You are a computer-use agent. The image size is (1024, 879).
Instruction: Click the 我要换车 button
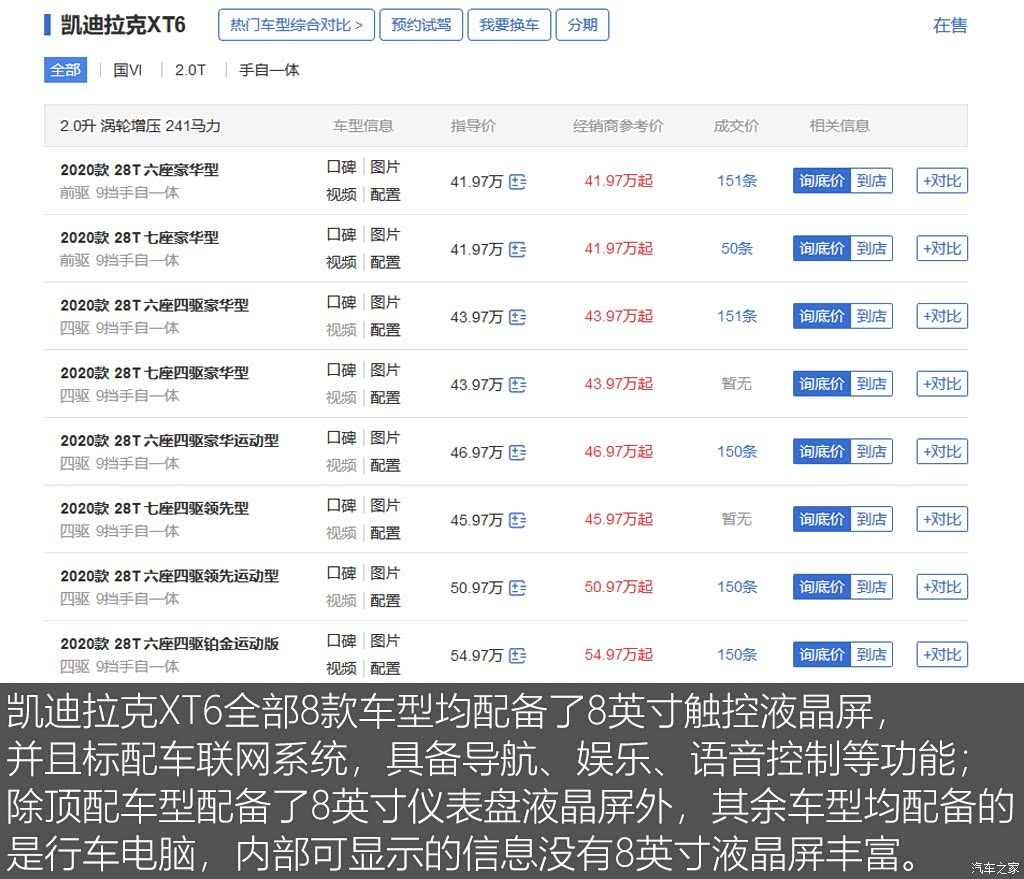point(509,25)
